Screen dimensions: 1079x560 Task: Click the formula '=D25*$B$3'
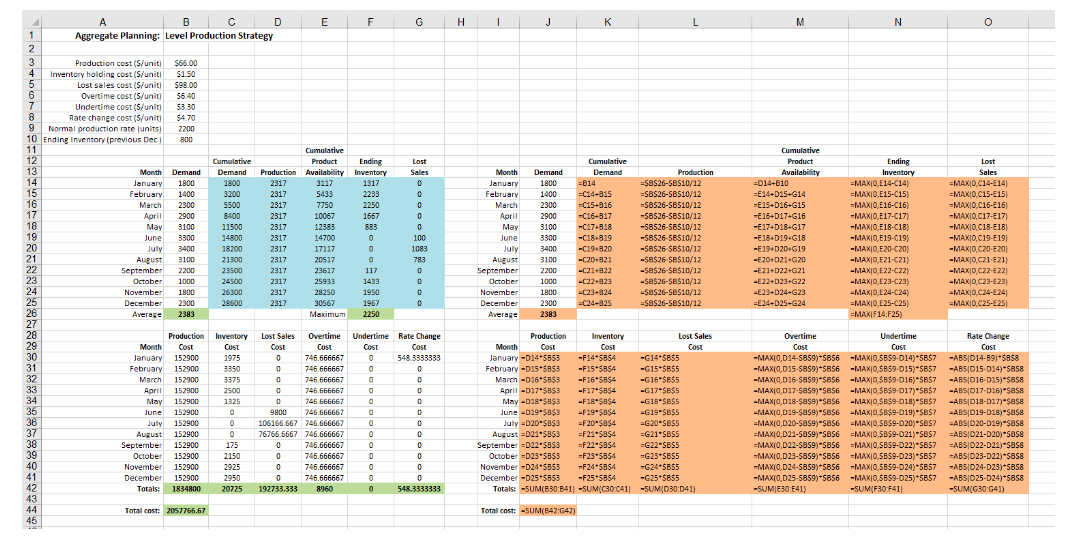(548, 477)
